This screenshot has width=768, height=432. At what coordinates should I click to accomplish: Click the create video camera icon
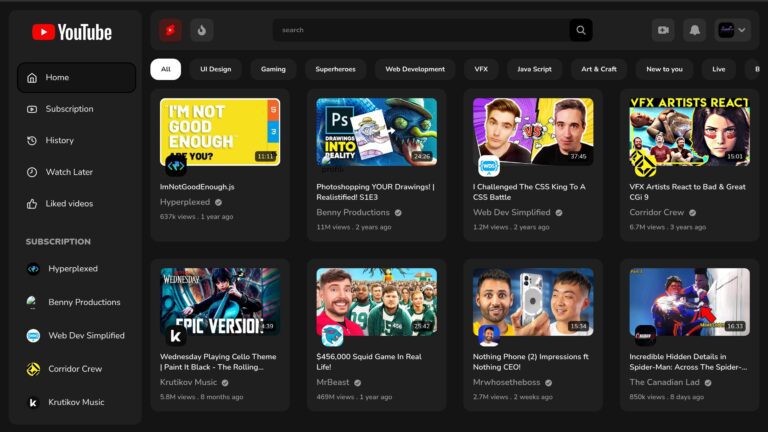click(x=663, y=30)
